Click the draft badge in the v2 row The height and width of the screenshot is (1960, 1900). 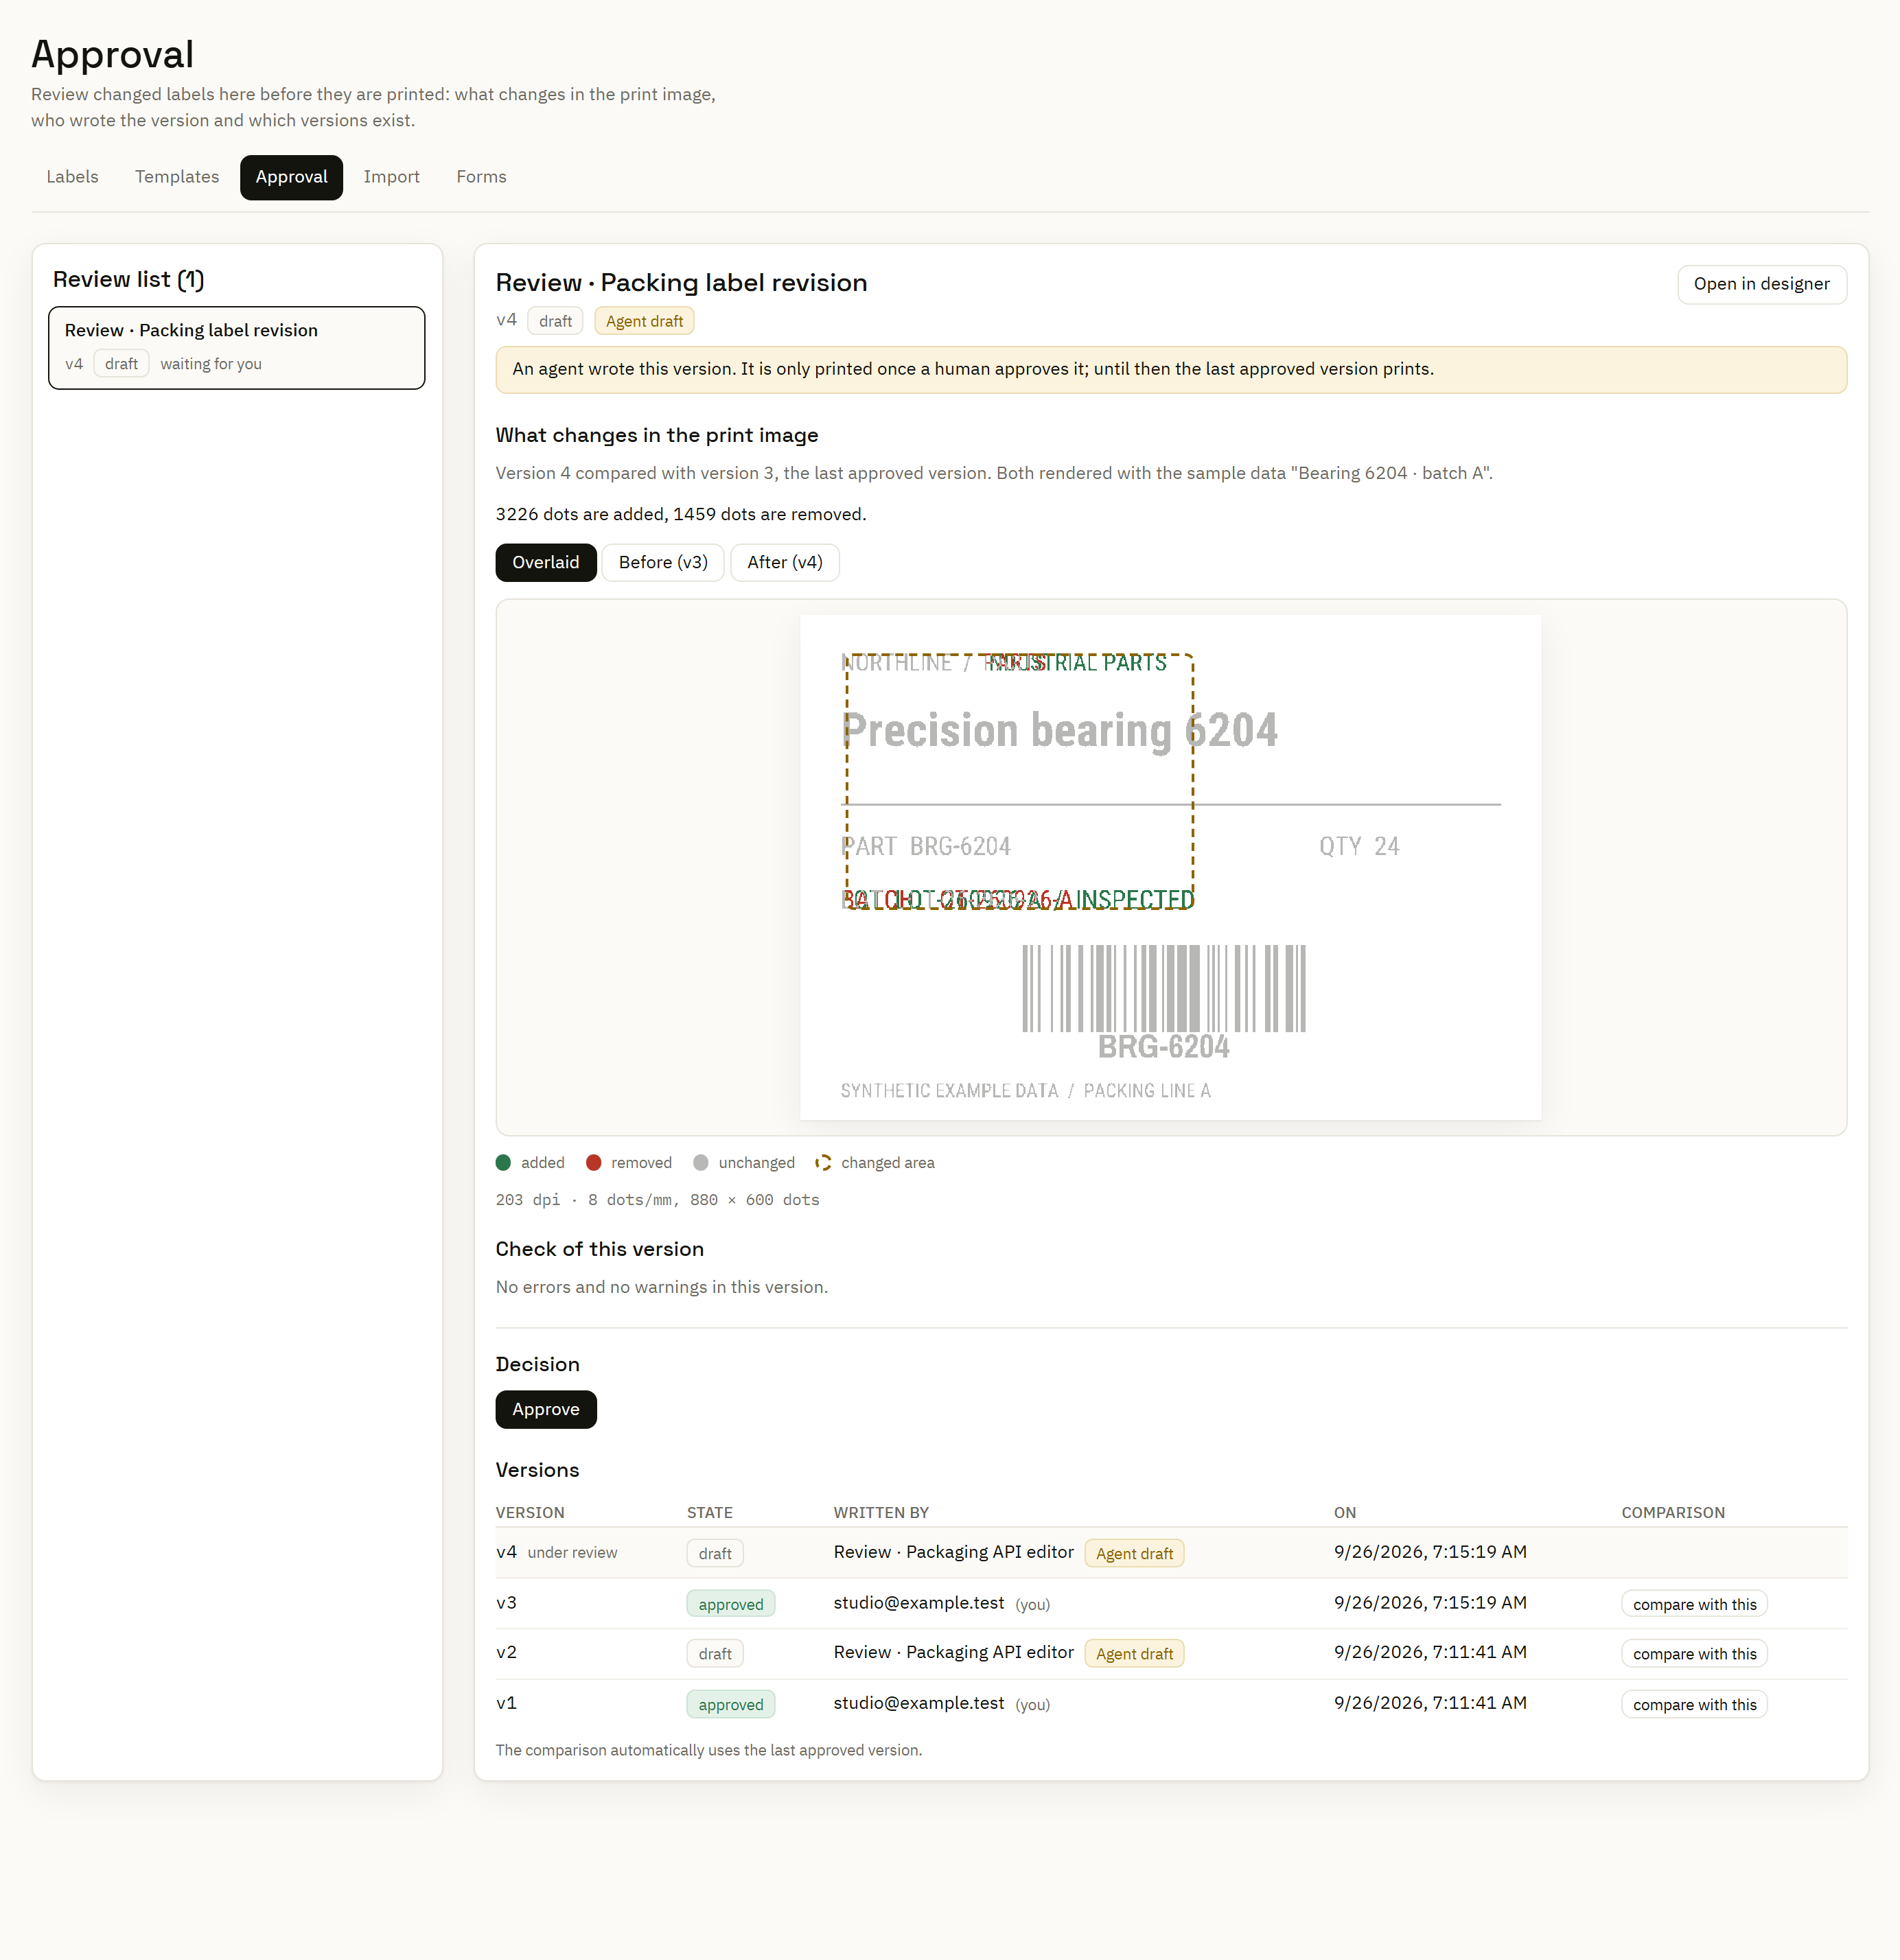click(715, 1654)
